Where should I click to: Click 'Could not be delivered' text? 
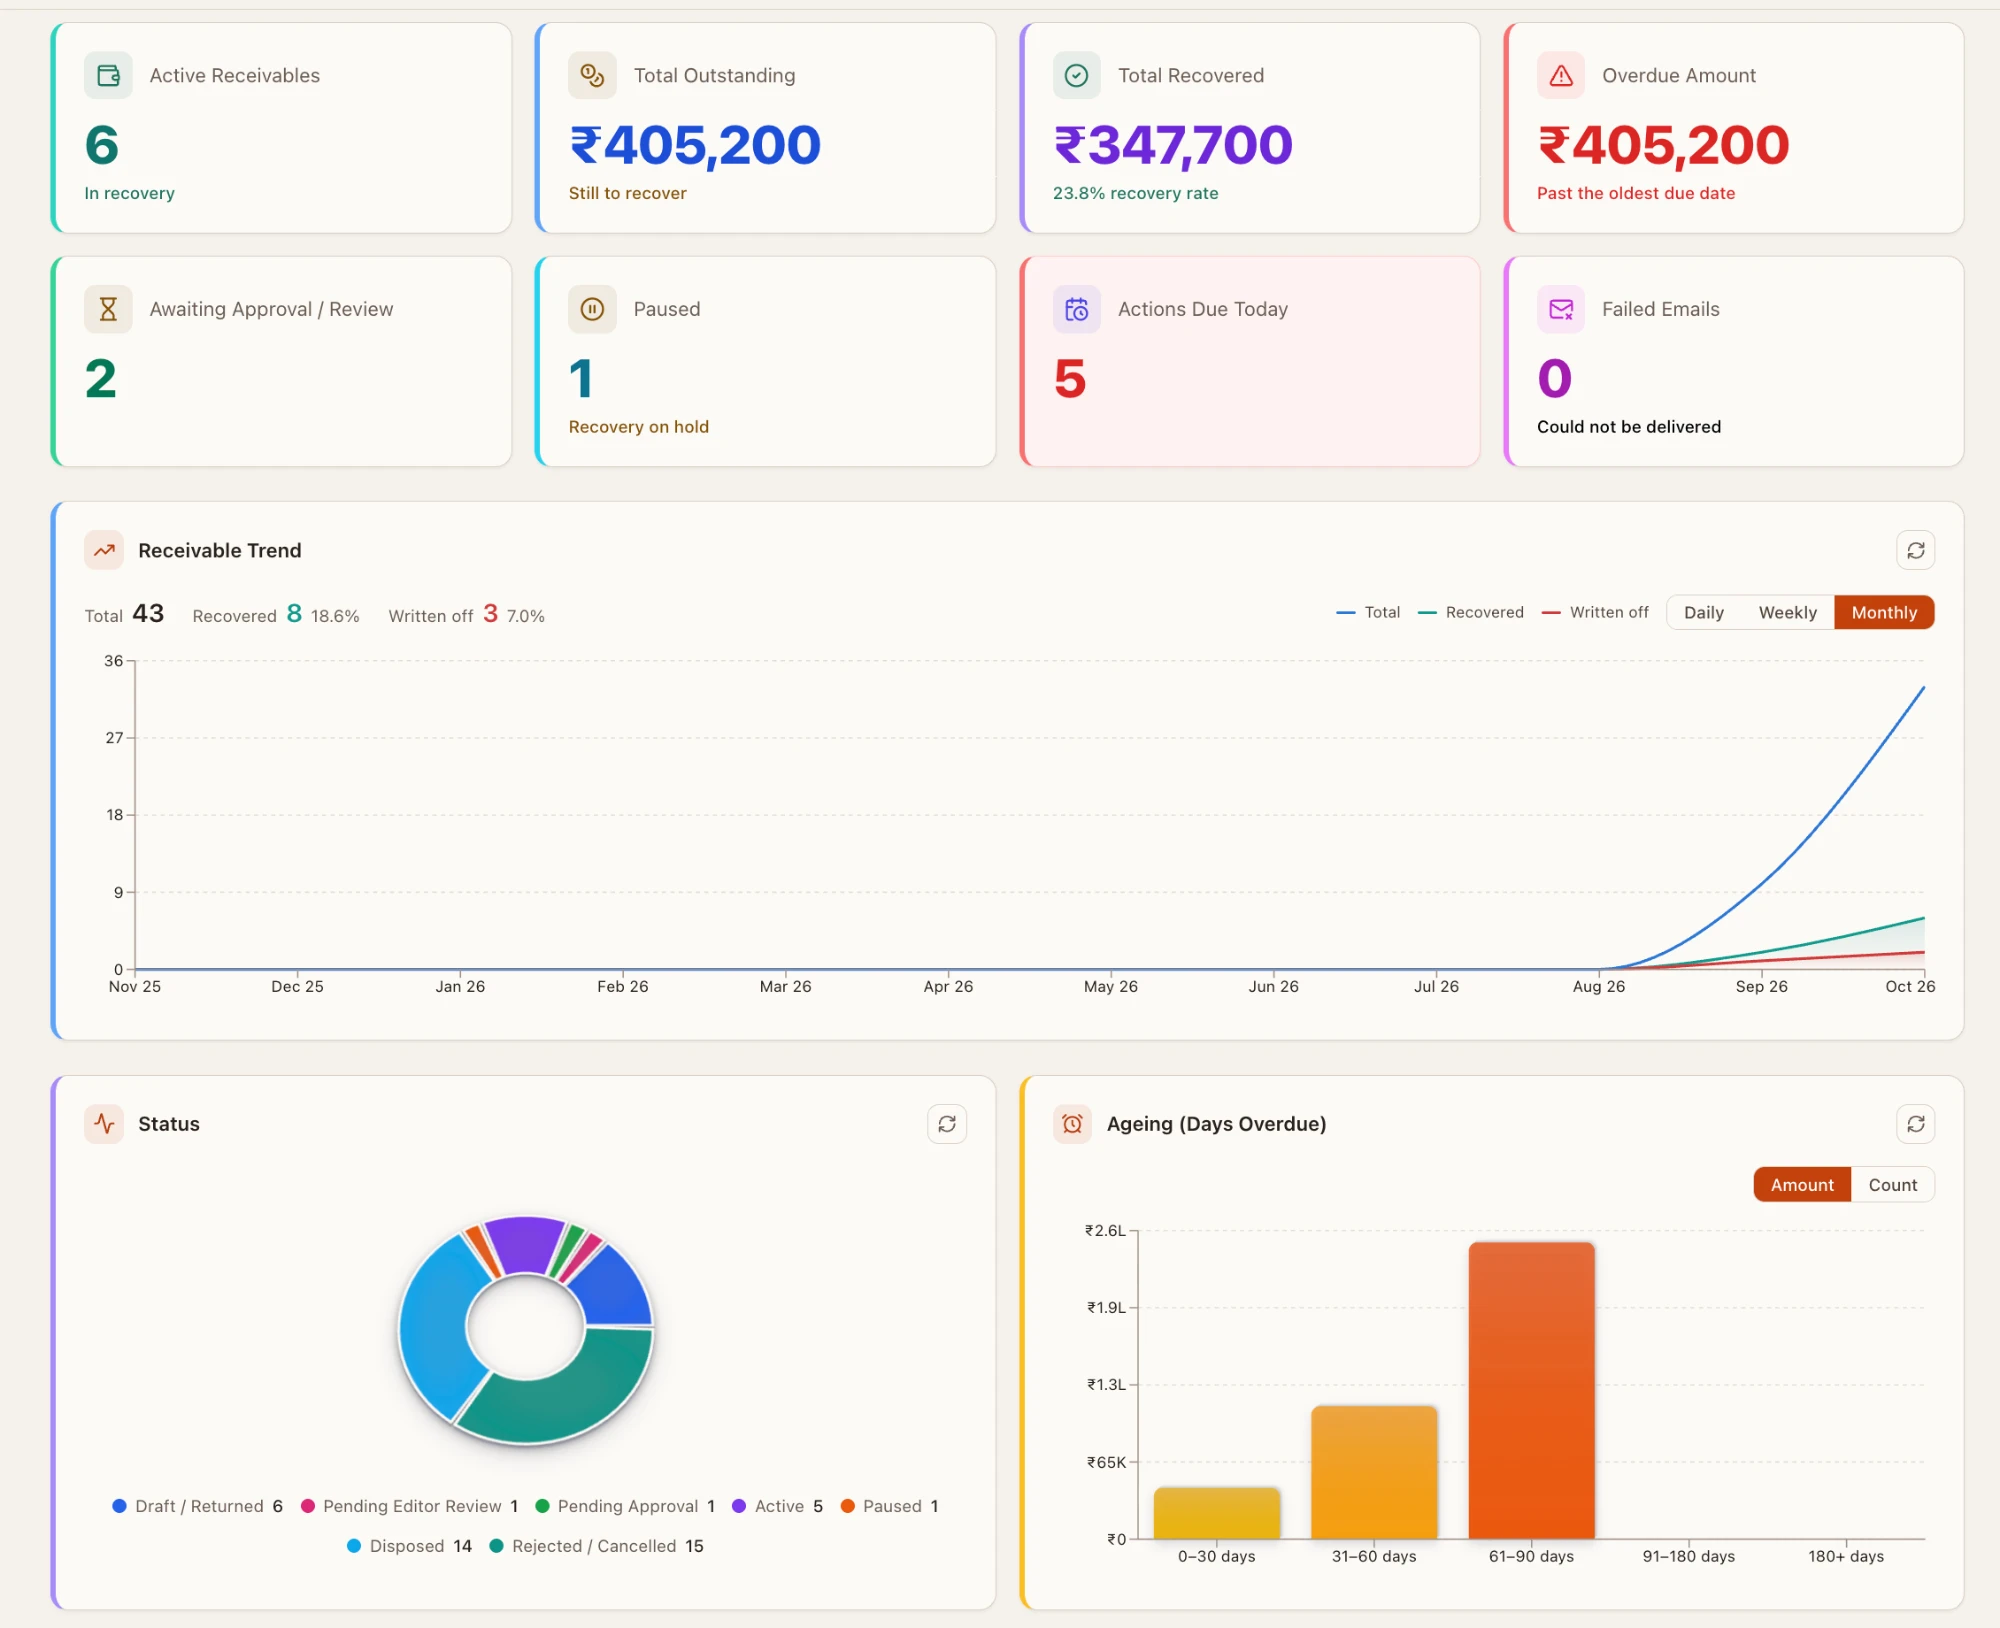coord(1629,427)
